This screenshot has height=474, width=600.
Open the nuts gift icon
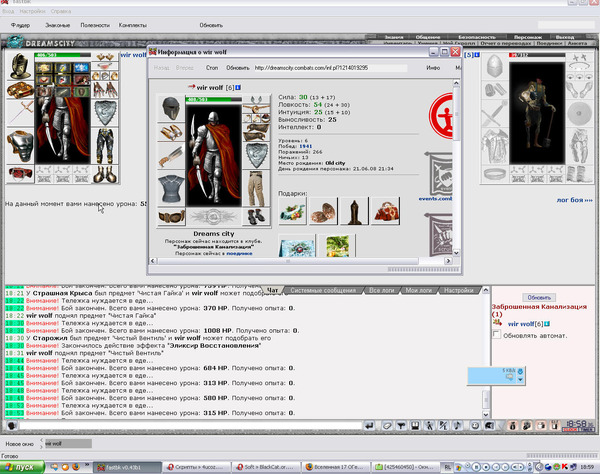pyautogui.click(x=324, y=211)
